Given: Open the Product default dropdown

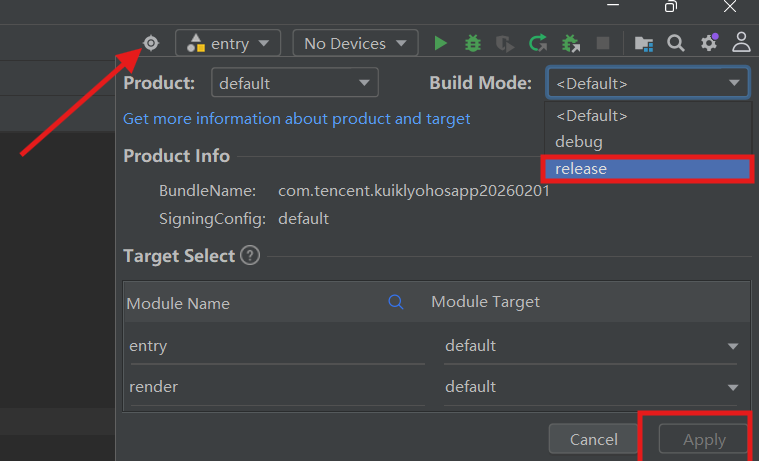Looking at the screenshot, I should [x=295, y=83].
